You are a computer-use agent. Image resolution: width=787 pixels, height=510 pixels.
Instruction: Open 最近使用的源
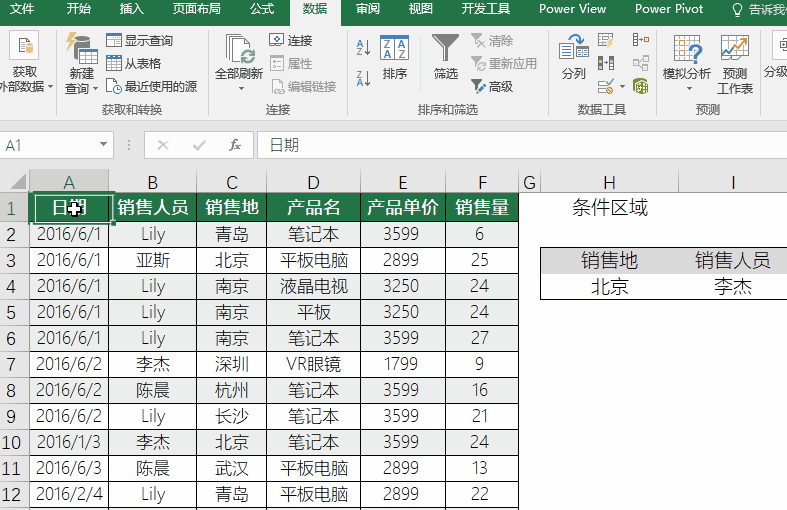click(152, 87)
